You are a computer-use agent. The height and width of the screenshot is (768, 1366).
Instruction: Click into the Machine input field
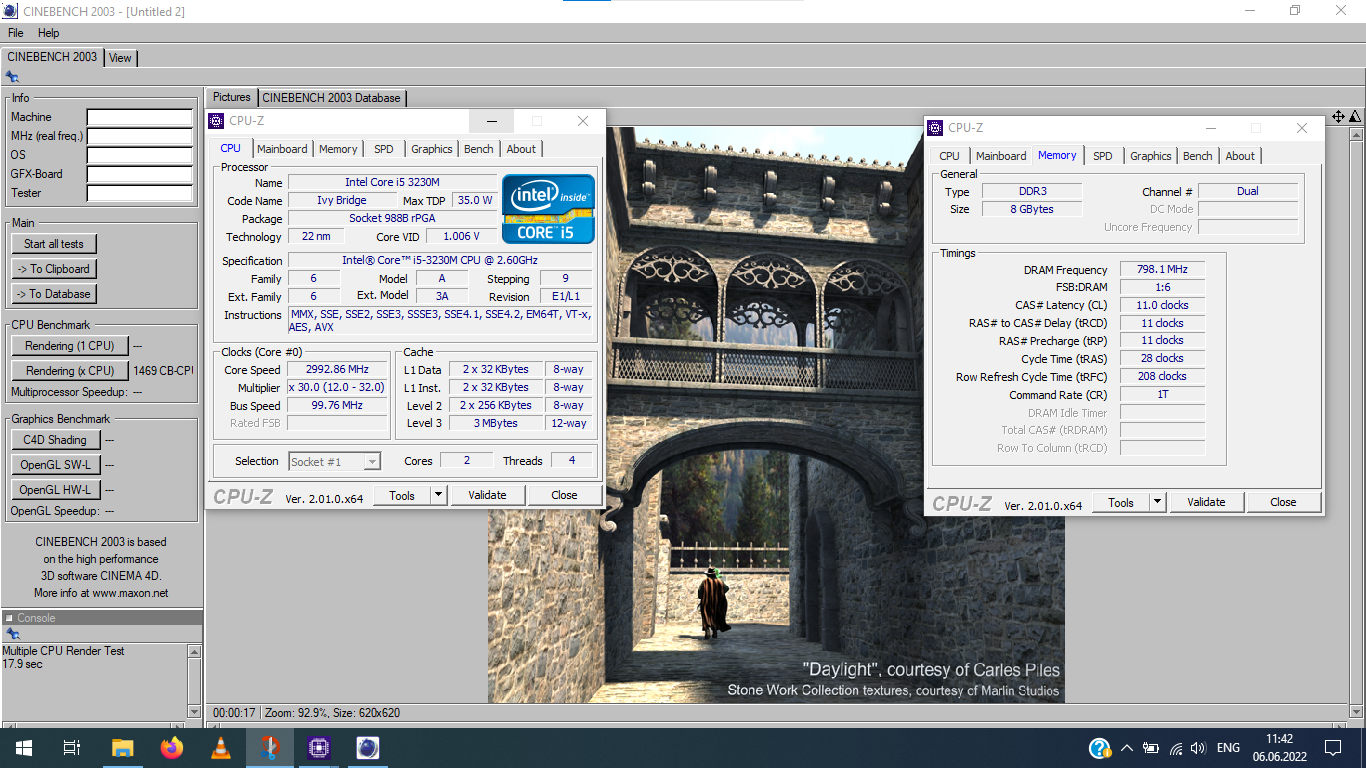(x=139, y=117)
